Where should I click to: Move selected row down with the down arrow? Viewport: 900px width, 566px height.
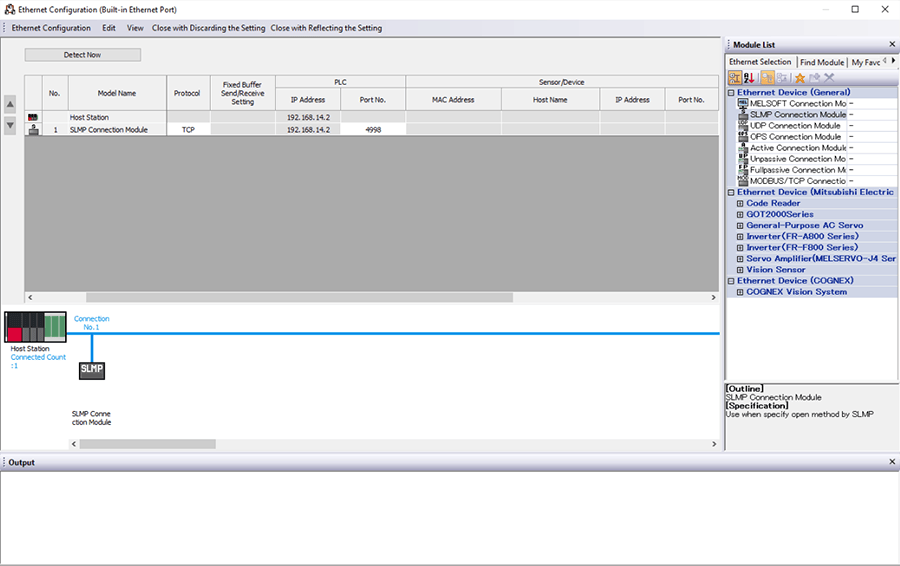tap(10, 125)
